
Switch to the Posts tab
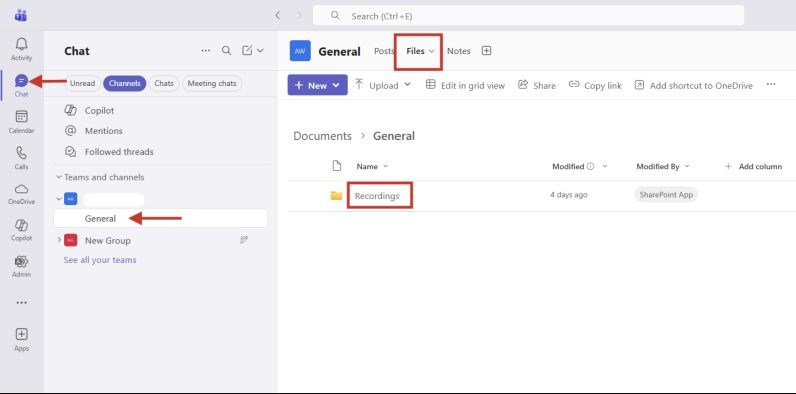click(383, 51)
